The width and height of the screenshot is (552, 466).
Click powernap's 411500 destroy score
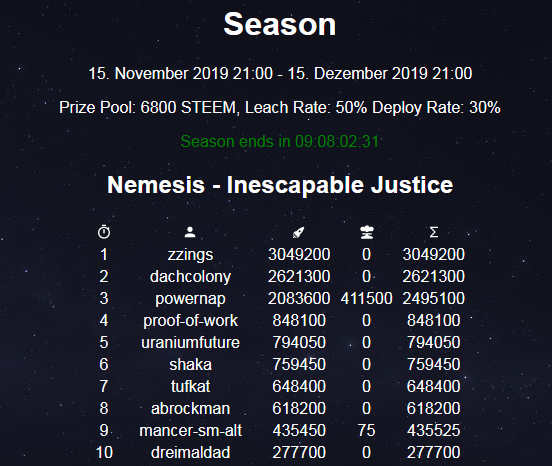pyautogui.click(x=366, y=299)
